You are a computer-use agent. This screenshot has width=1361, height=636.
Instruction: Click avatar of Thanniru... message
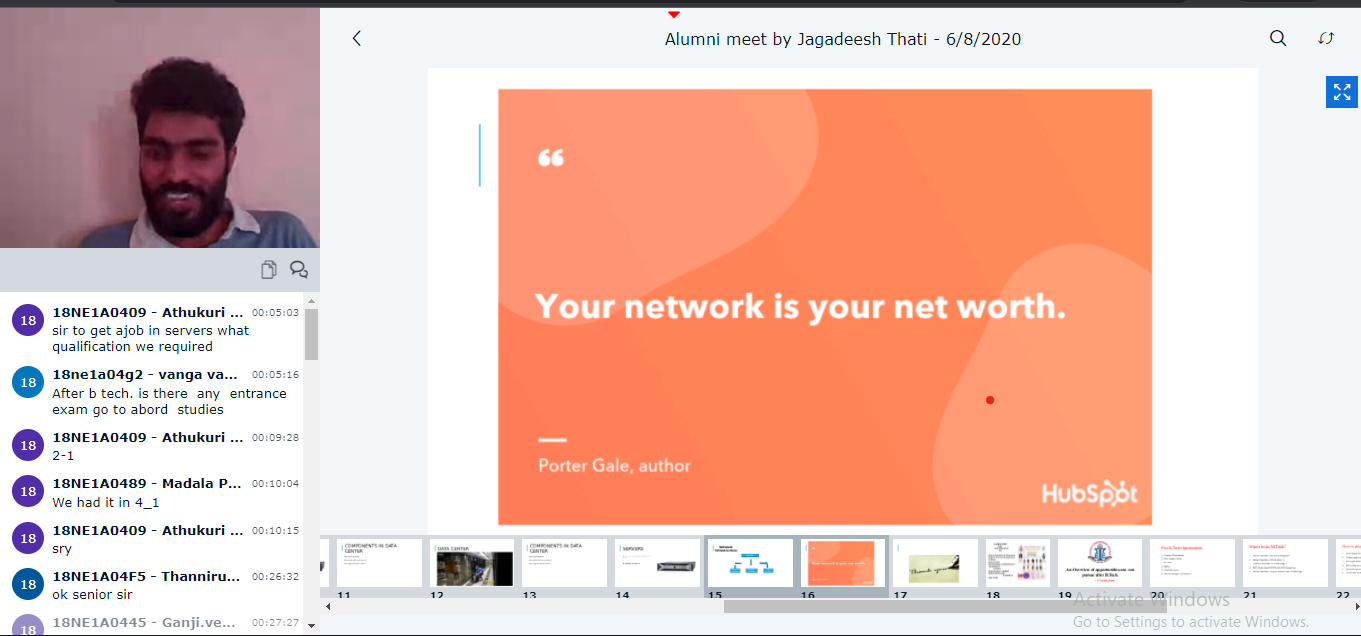[x=28, y=584]
